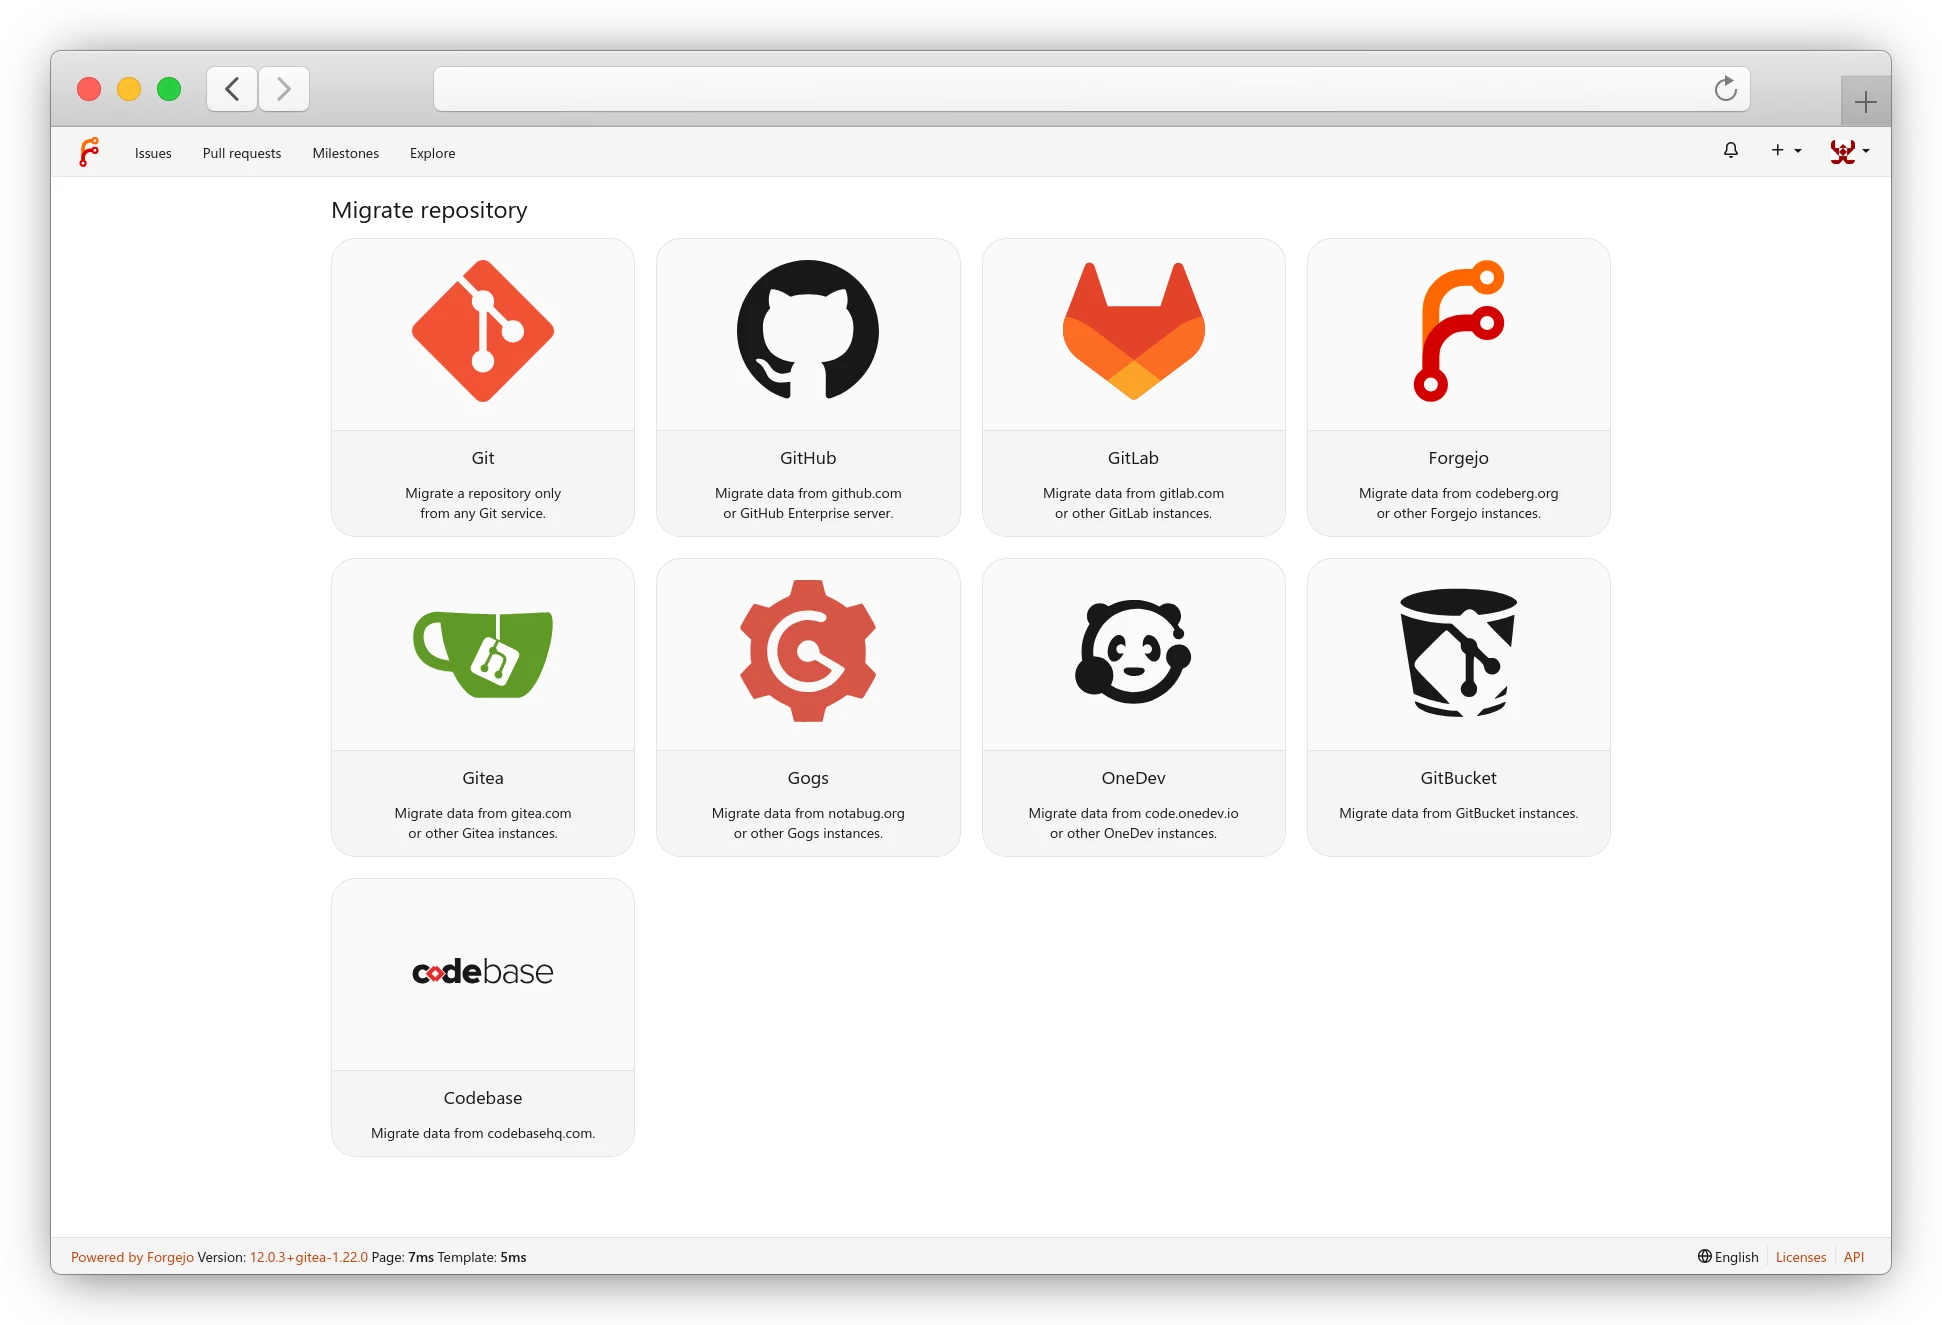Open the API footer link
This screenshot has width=1942, height=1325.
click(x=1853, y=1257)
